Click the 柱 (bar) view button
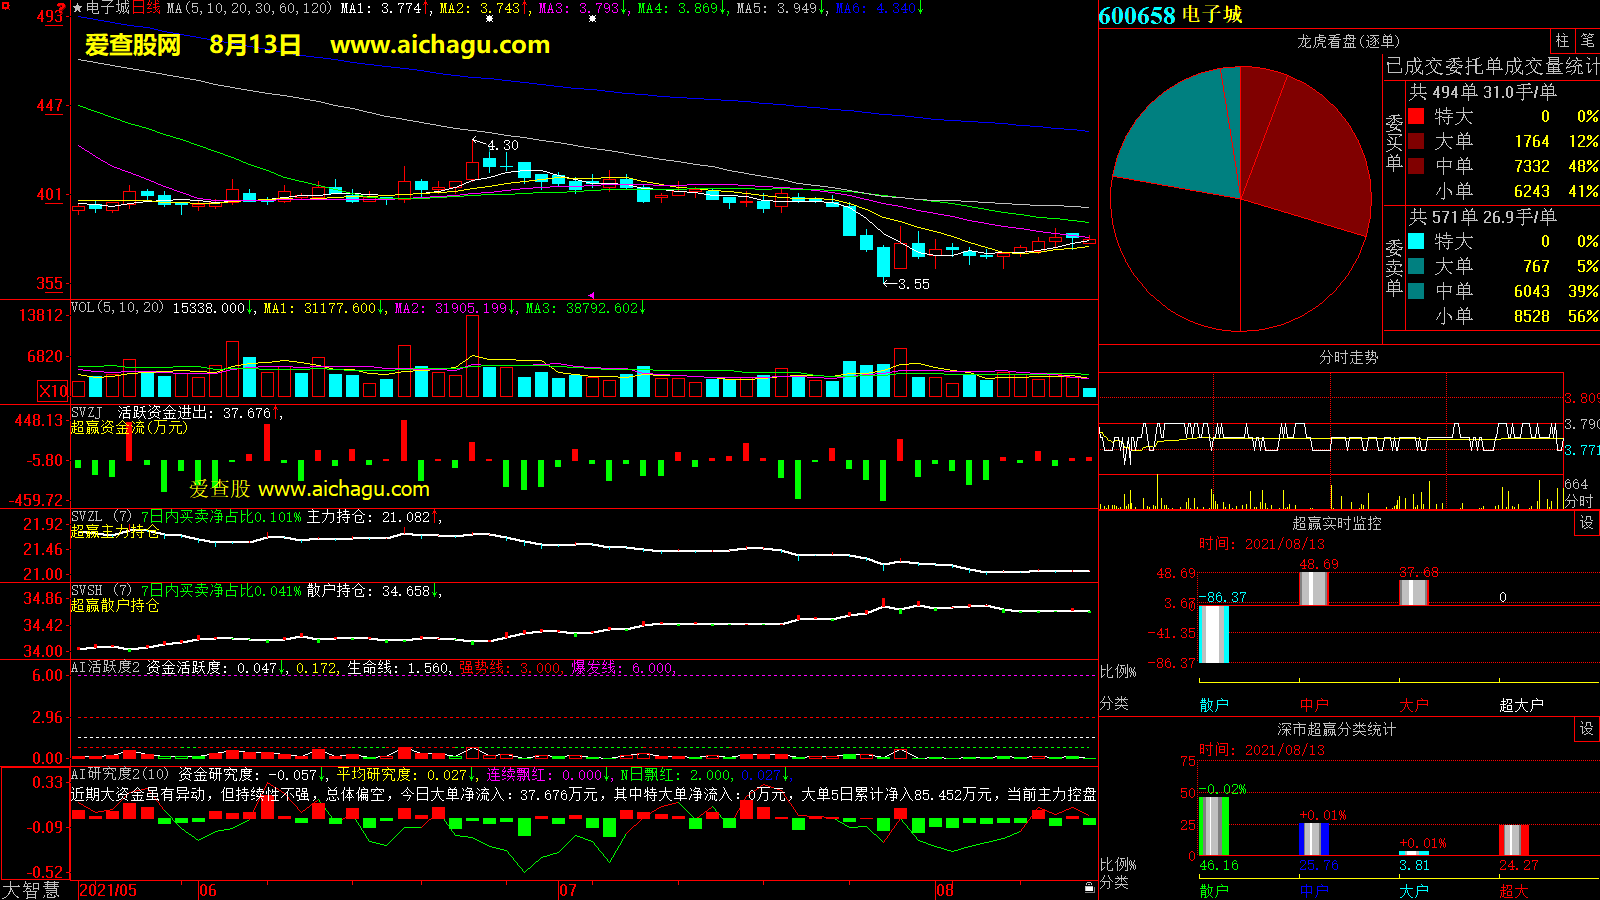 [1562, 41]
